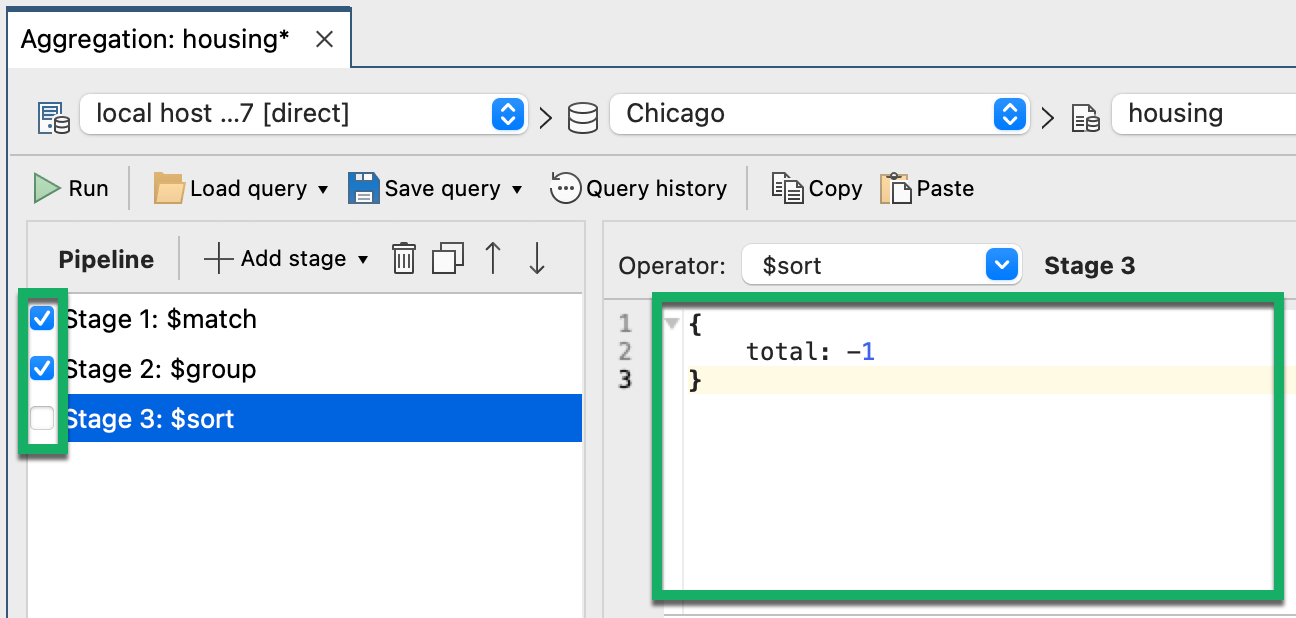The width and height of the screenshot is (1296, 618).
Task: Click the server connection icon beside the host dropdown
Action: 51,115
